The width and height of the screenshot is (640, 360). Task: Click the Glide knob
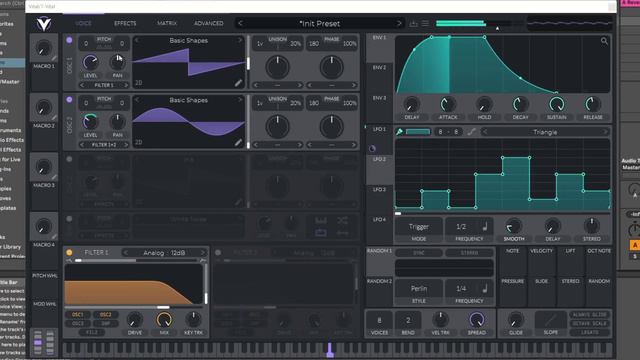click(516, 320)
